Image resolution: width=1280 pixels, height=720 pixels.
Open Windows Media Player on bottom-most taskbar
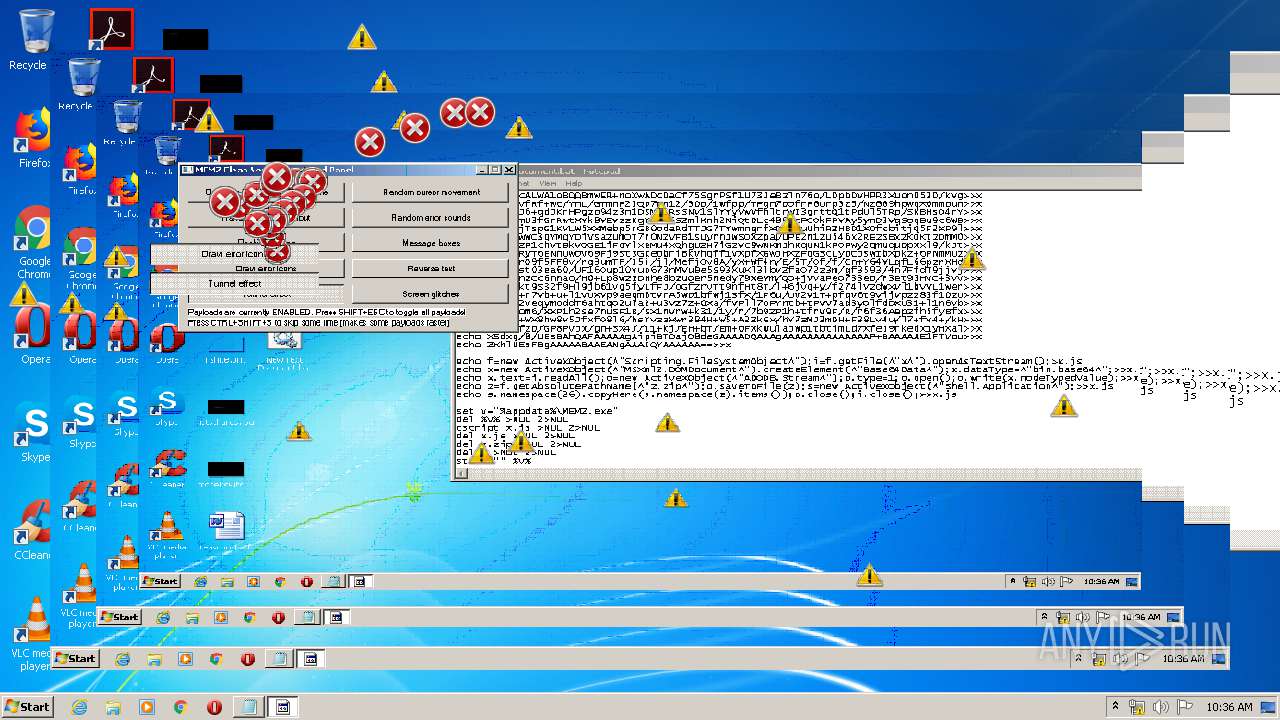[147, 707]
